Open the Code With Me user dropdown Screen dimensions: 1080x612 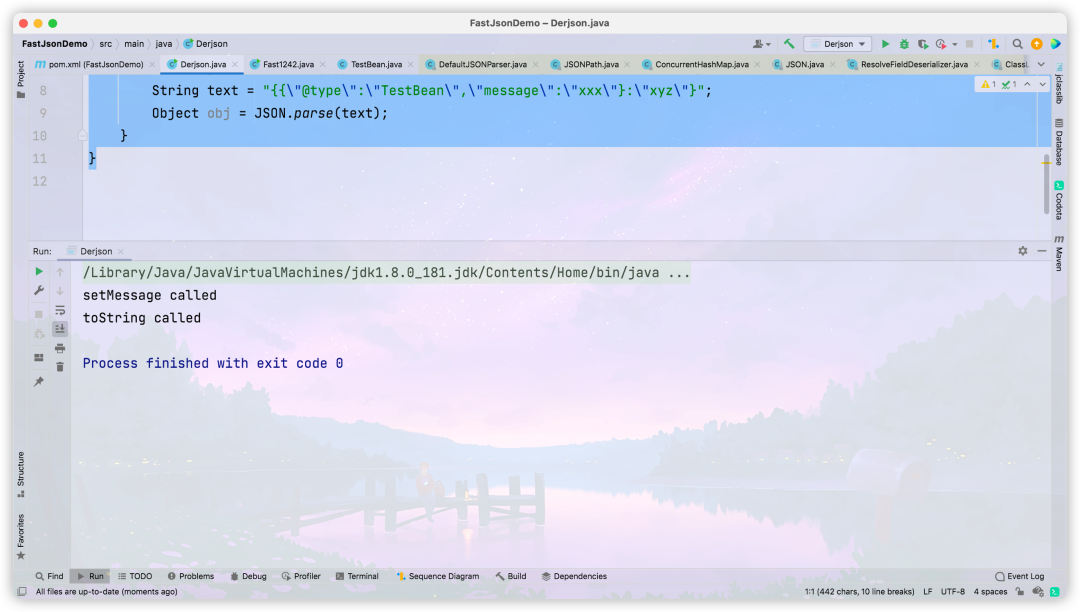762,44
